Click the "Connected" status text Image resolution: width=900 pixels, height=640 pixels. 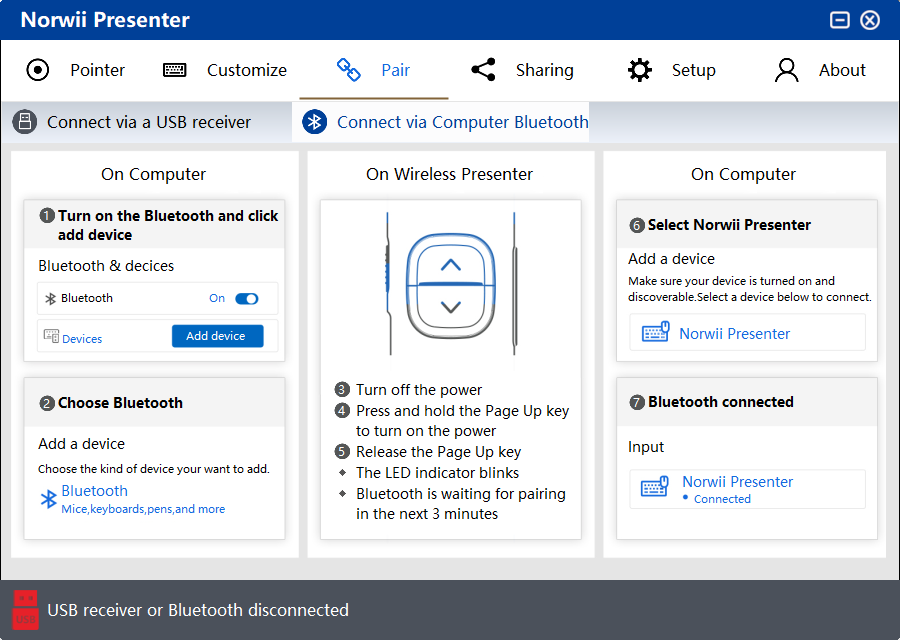coord(722,499)
